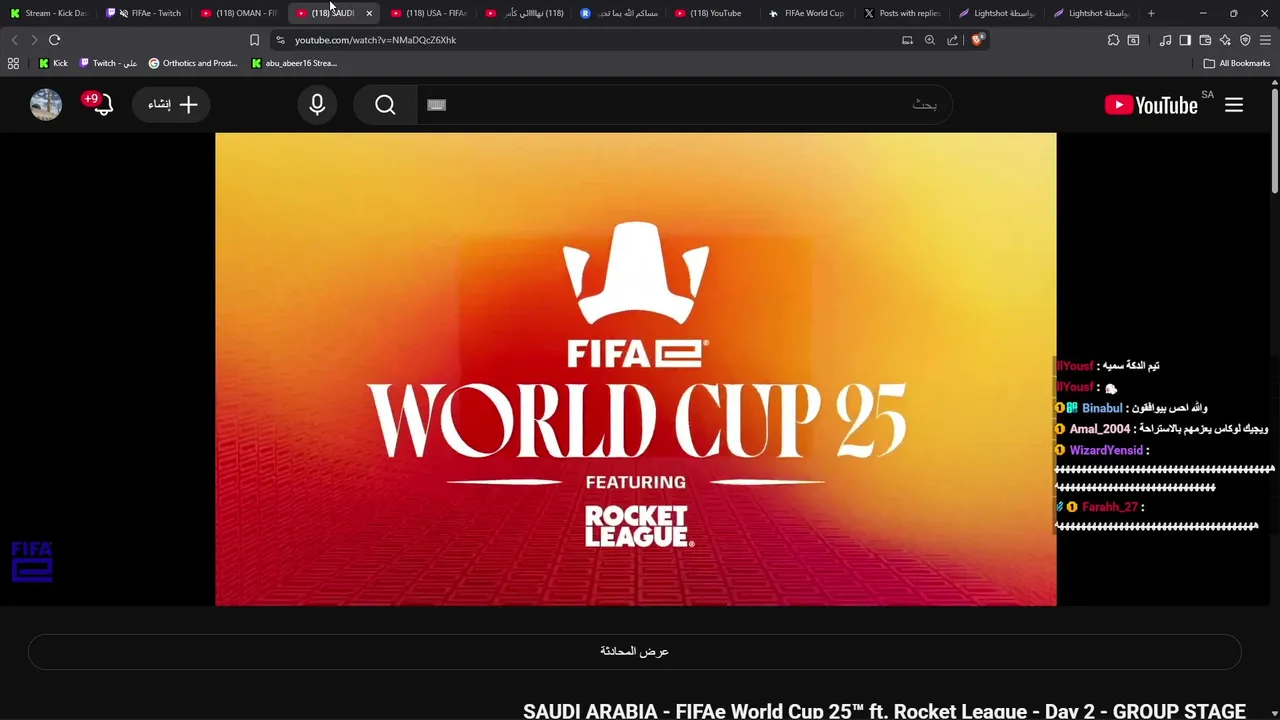Open Brave Shields lion icon
This screenshot has width=1280, height=720.
point(977,40)
